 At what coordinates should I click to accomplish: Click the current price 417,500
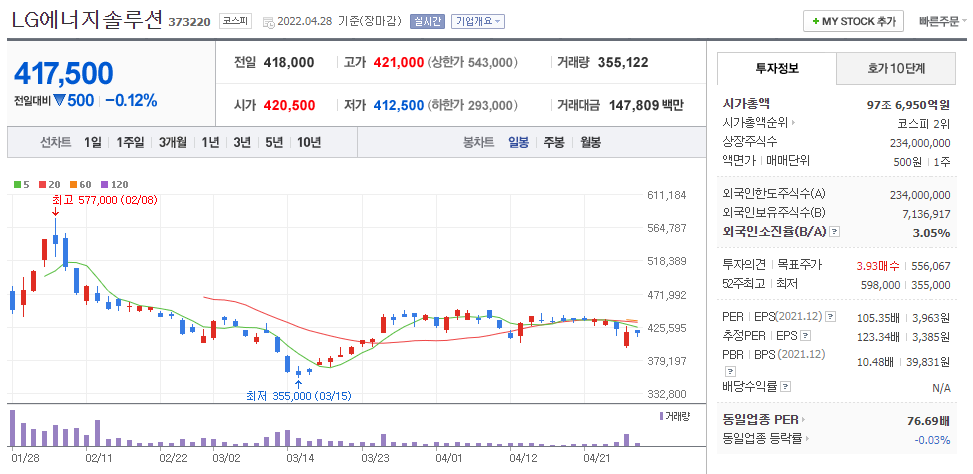tap(64, 73)
